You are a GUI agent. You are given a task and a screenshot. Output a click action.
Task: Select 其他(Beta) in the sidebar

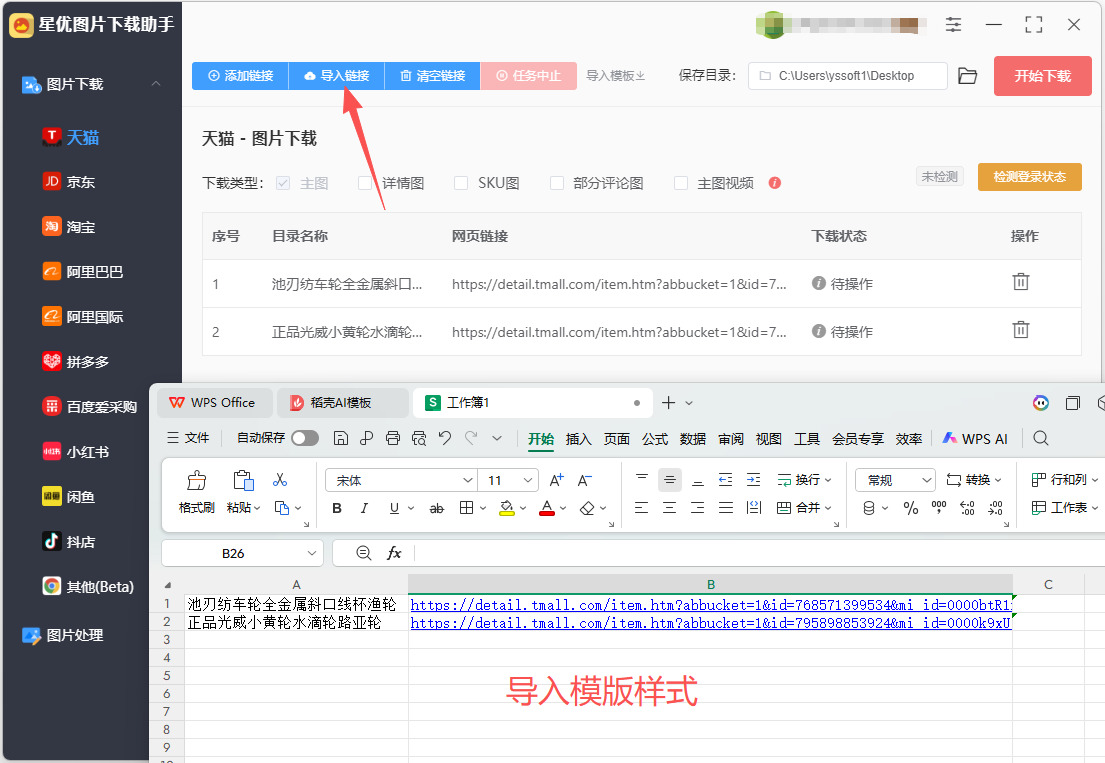pos(88,587)
